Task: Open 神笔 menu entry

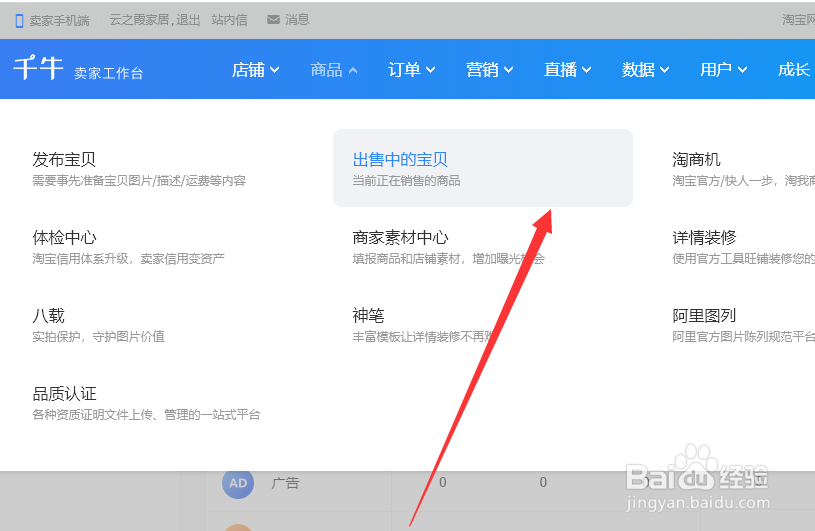Action: 369,315
